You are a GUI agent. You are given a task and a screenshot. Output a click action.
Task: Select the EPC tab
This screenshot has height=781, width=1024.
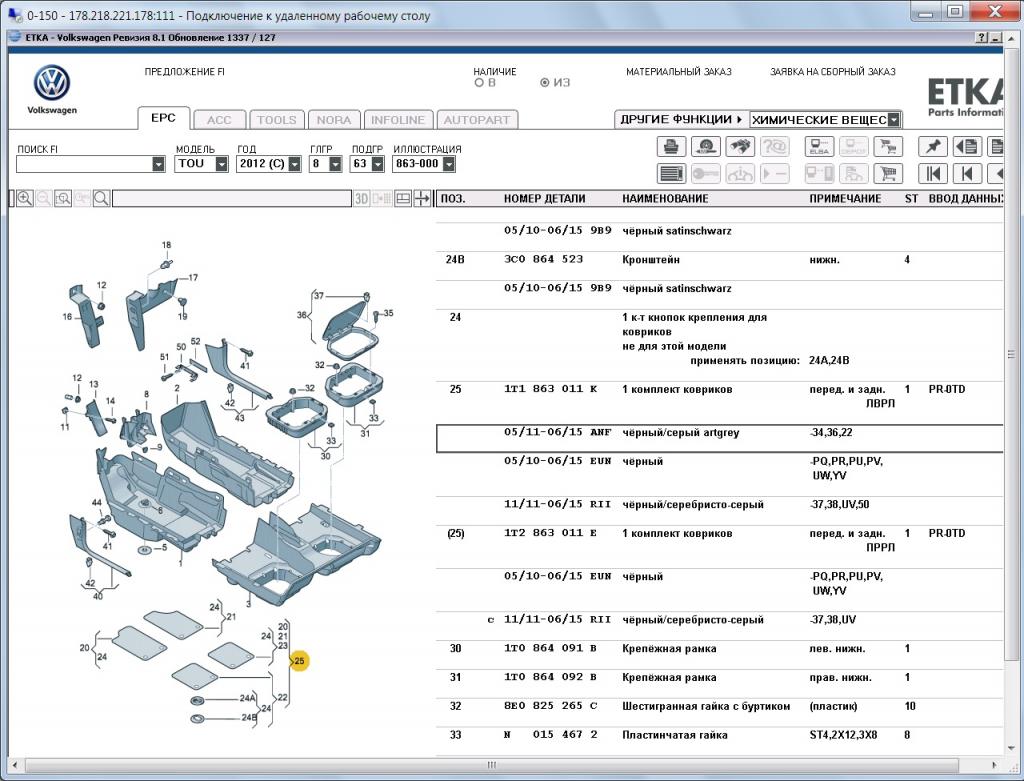pos(163,118)
